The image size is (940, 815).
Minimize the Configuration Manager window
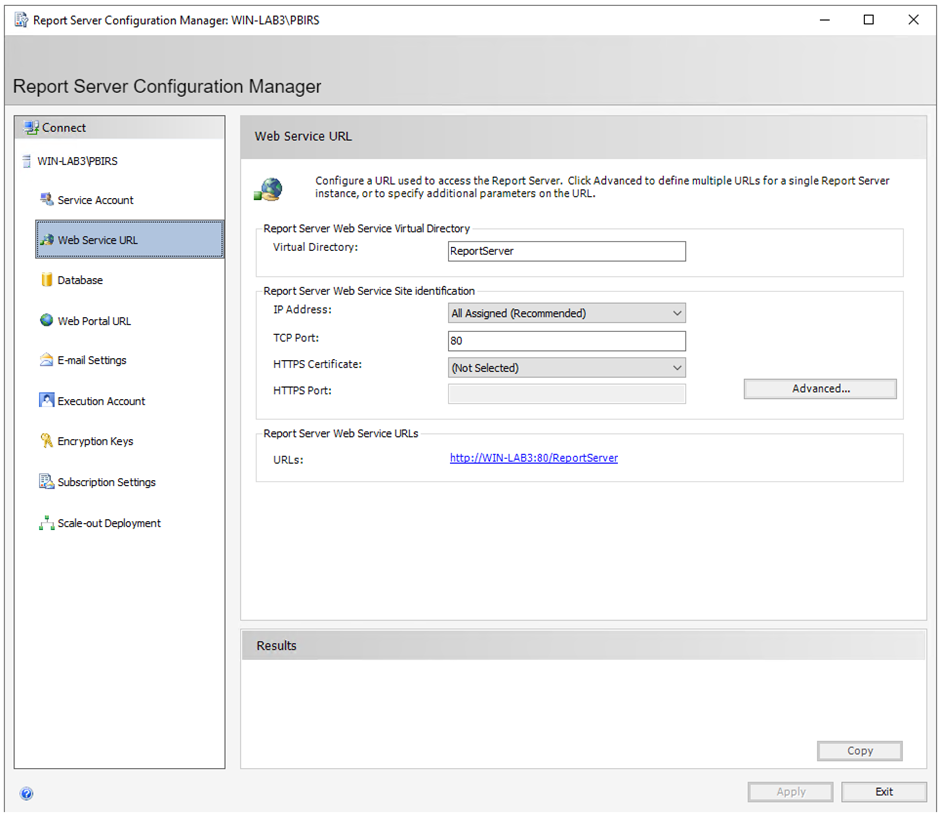(825, 20)
